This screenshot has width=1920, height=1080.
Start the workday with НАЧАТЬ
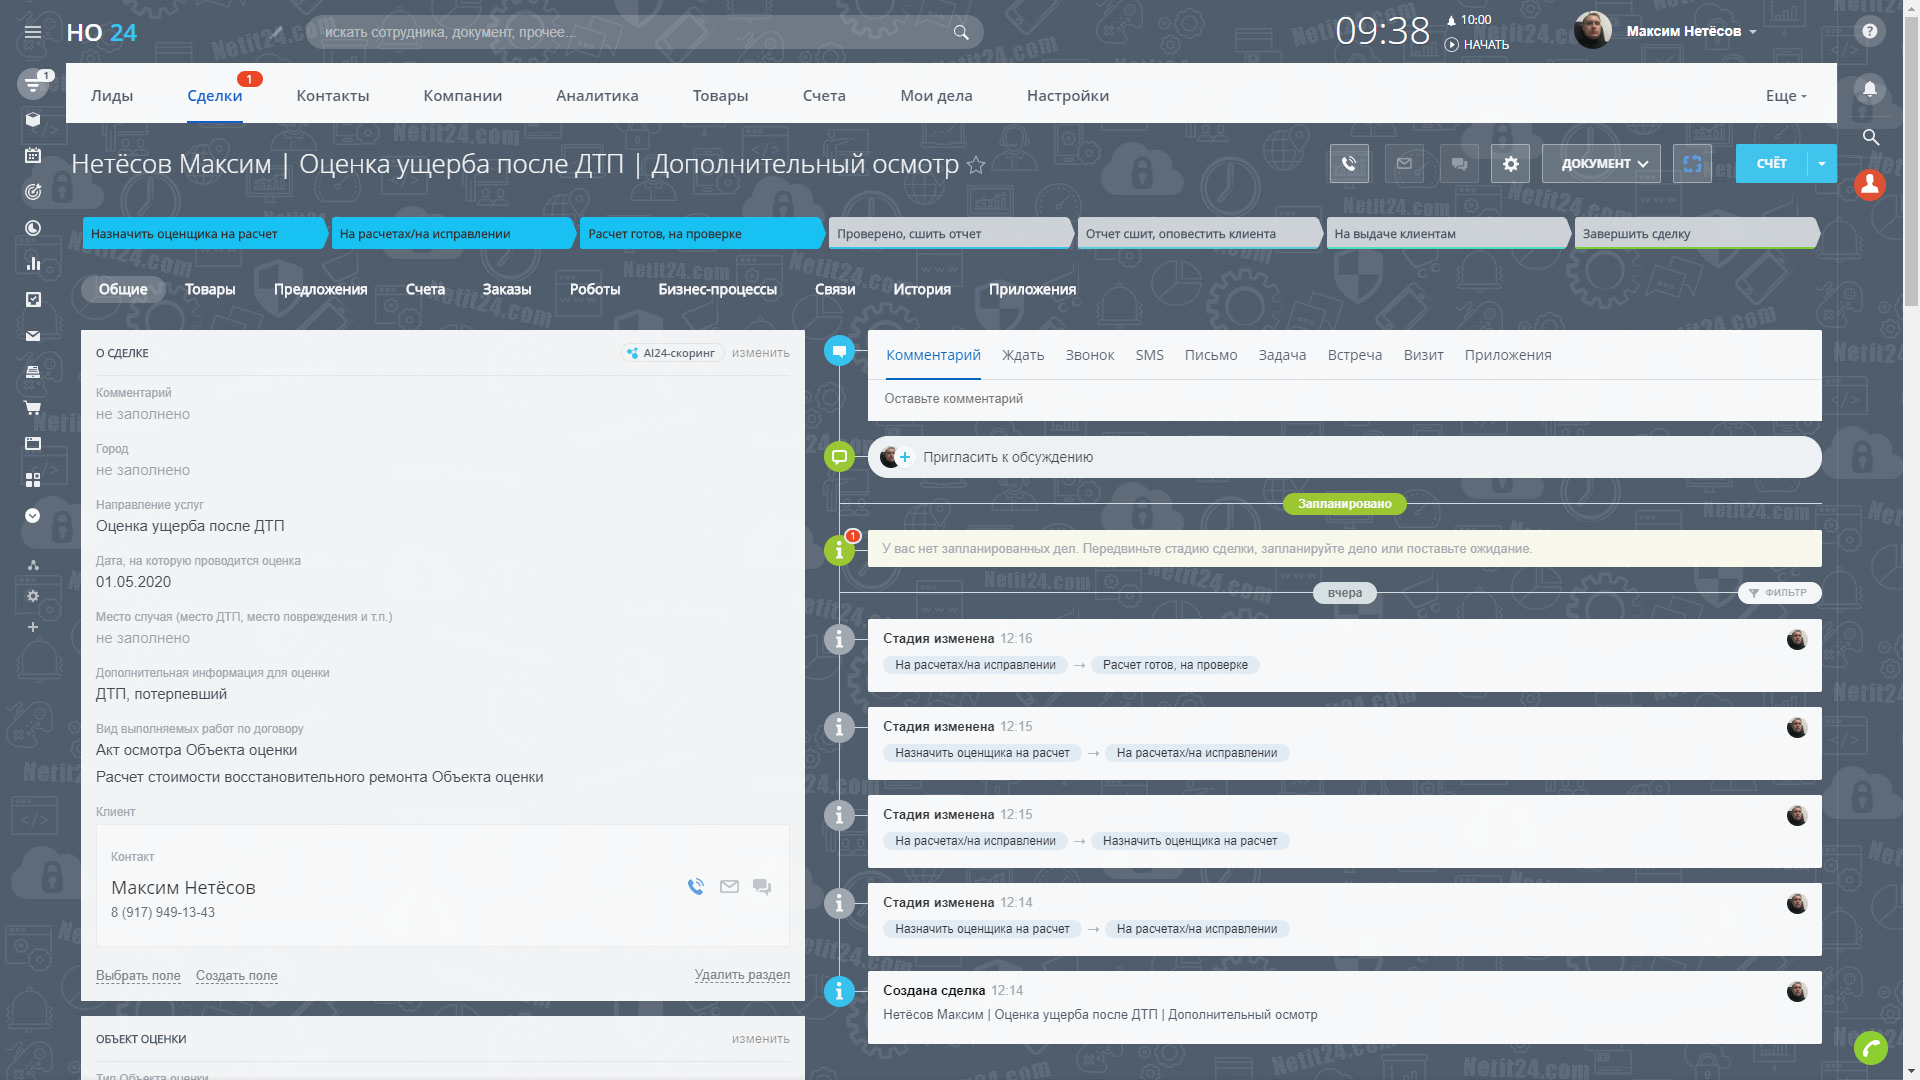coord(1477,45)
